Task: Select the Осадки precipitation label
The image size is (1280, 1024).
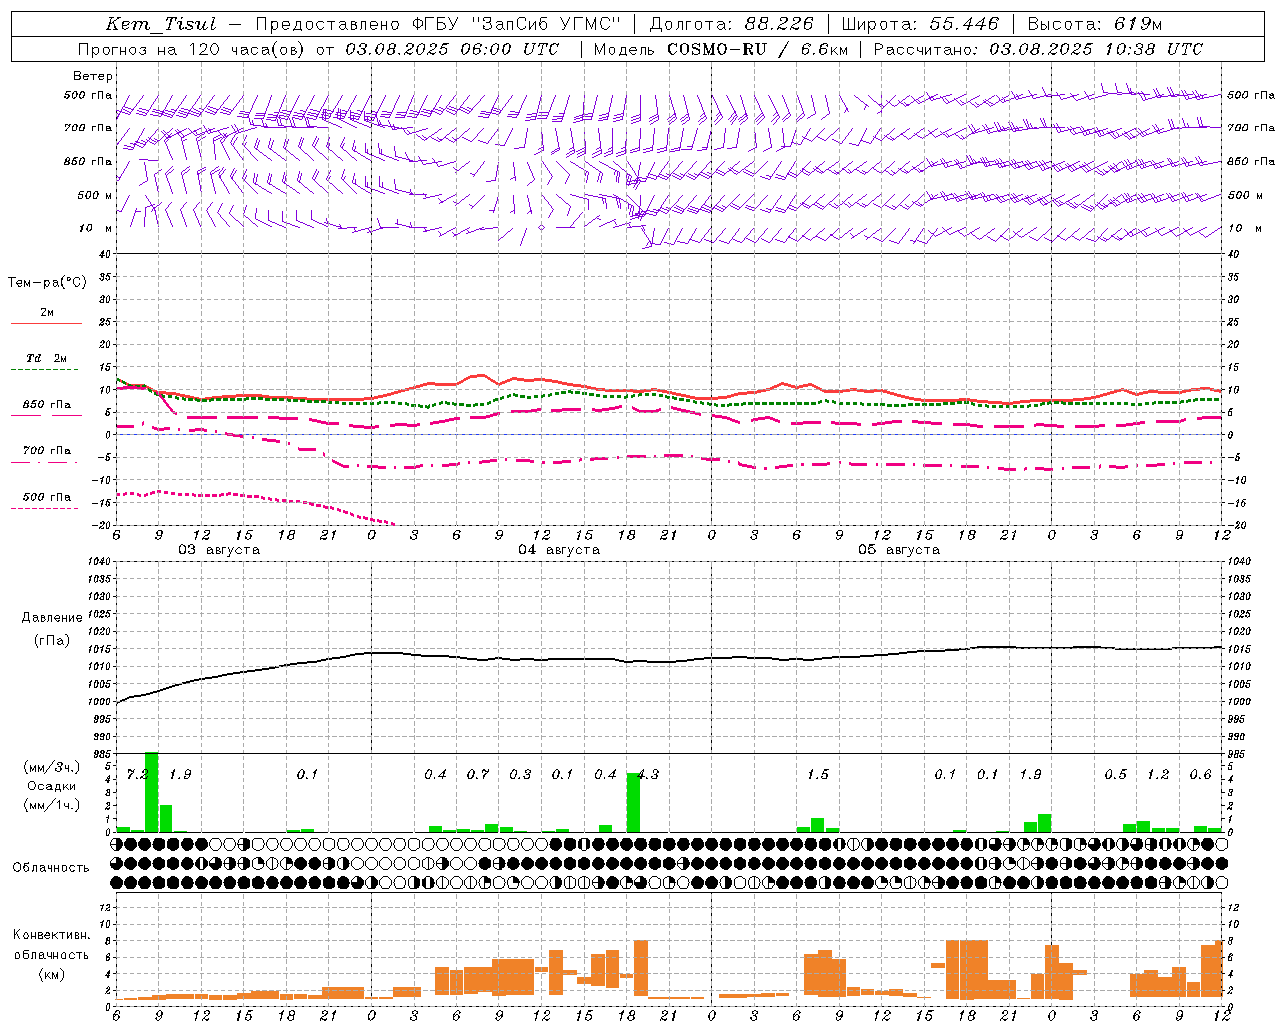Action: tap(52, 786)
